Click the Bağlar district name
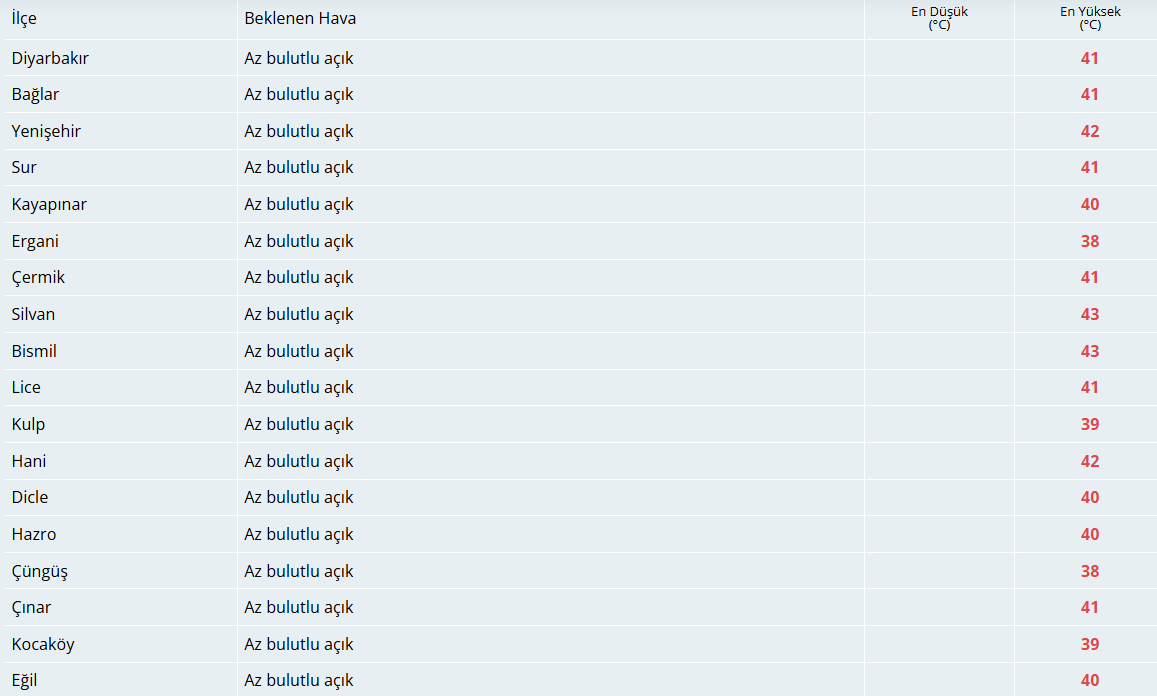 [35, 94]
